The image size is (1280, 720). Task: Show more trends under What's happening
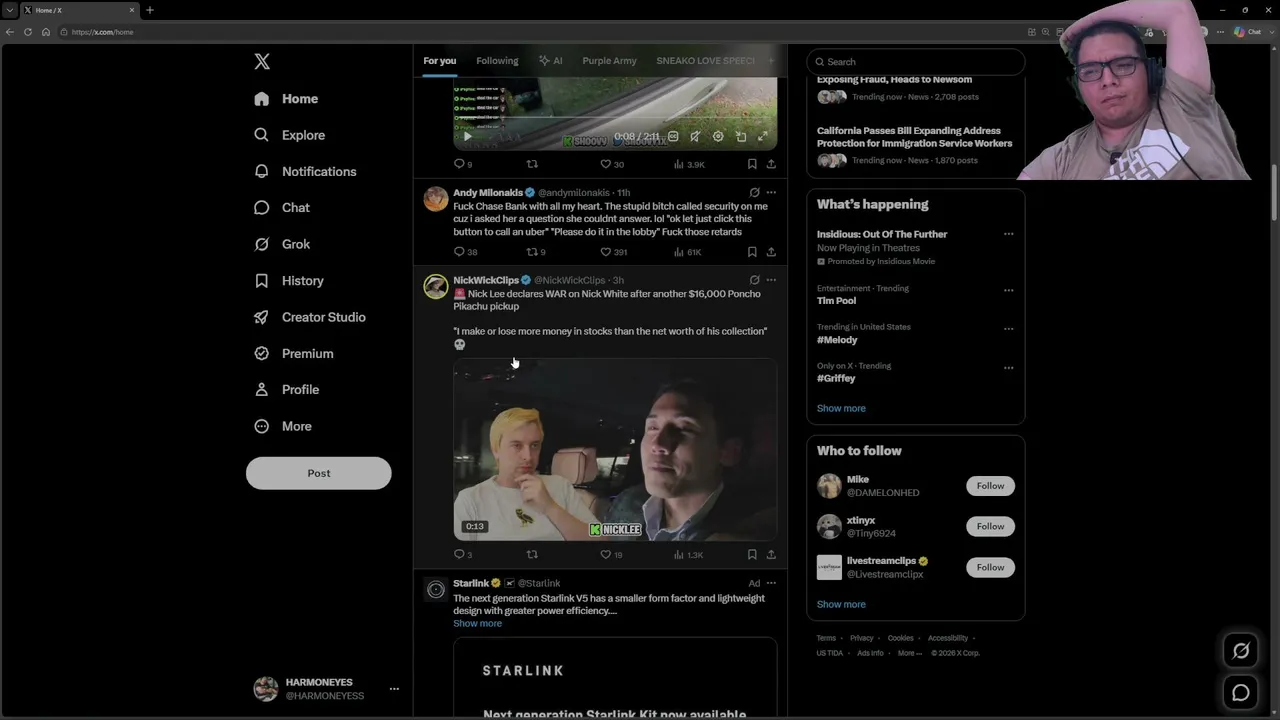(x=841, y=408)
